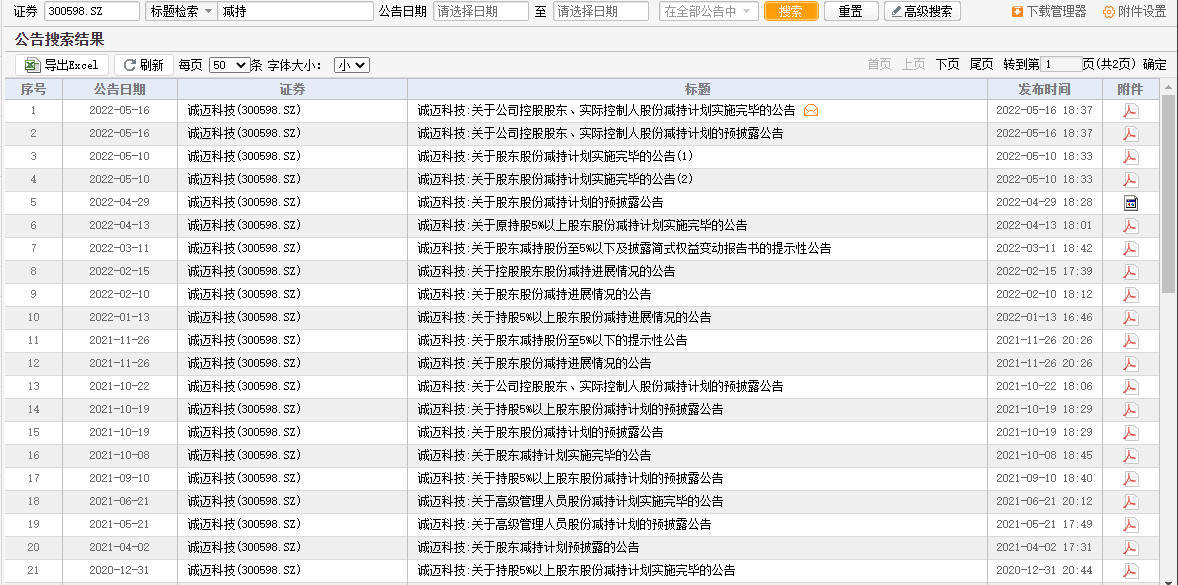Open PDF attachment for row 21 announcement
The width and height of the screenshot is (1178, 585).
coord(1130,571)
